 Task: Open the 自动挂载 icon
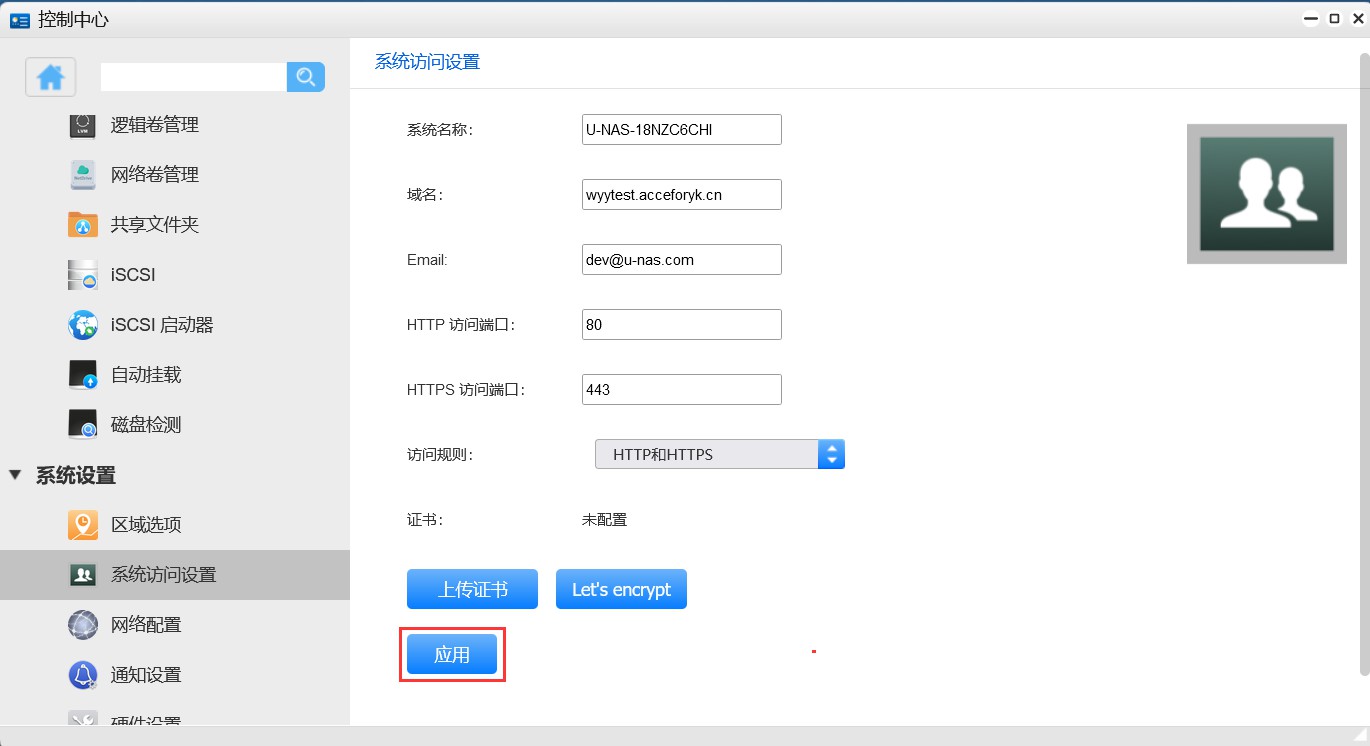[x=82, y=375]
